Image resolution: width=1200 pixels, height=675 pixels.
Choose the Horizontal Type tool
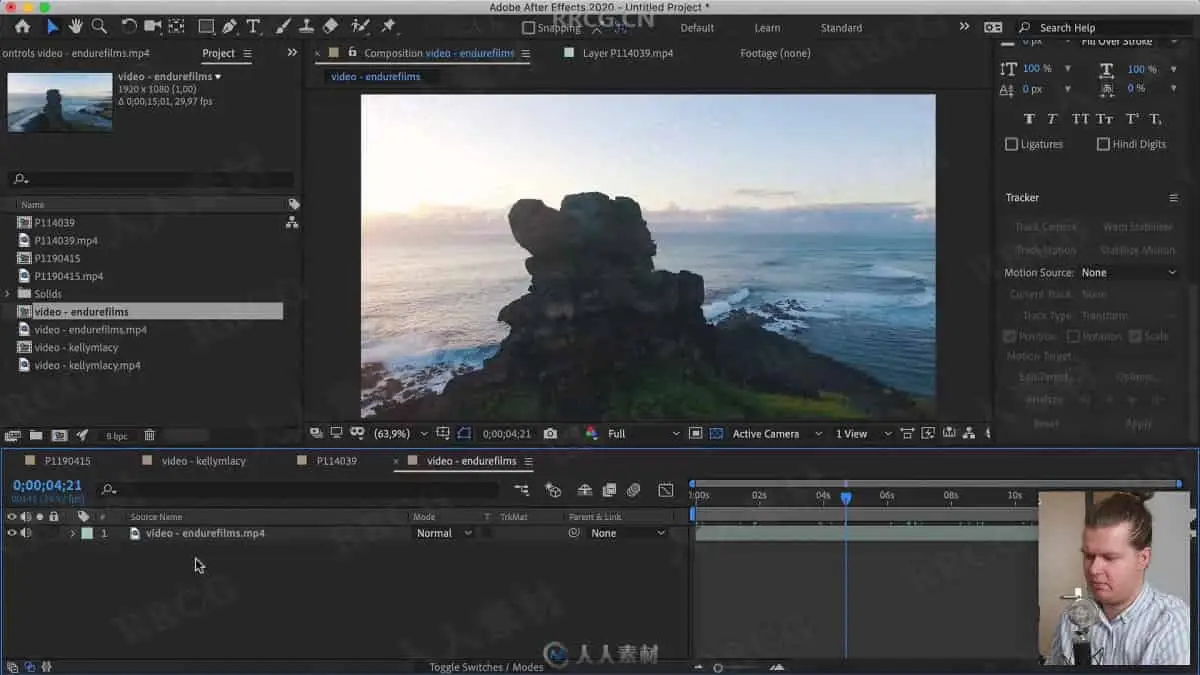[254, 26]
